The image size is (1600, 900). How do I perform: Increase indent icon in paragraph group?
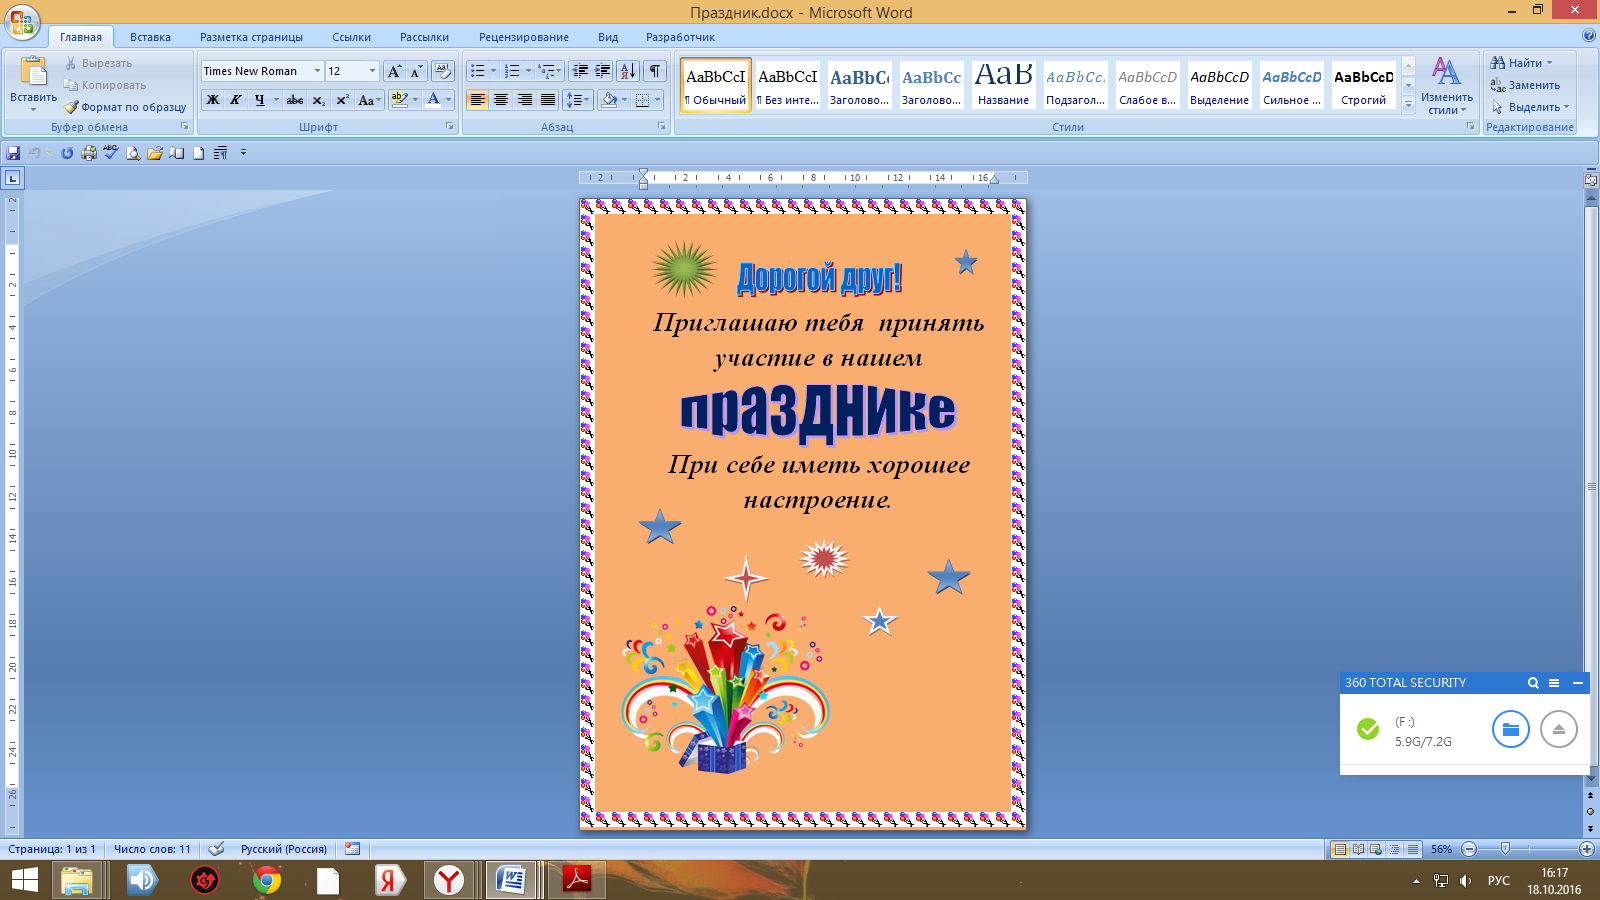(602, 71)
